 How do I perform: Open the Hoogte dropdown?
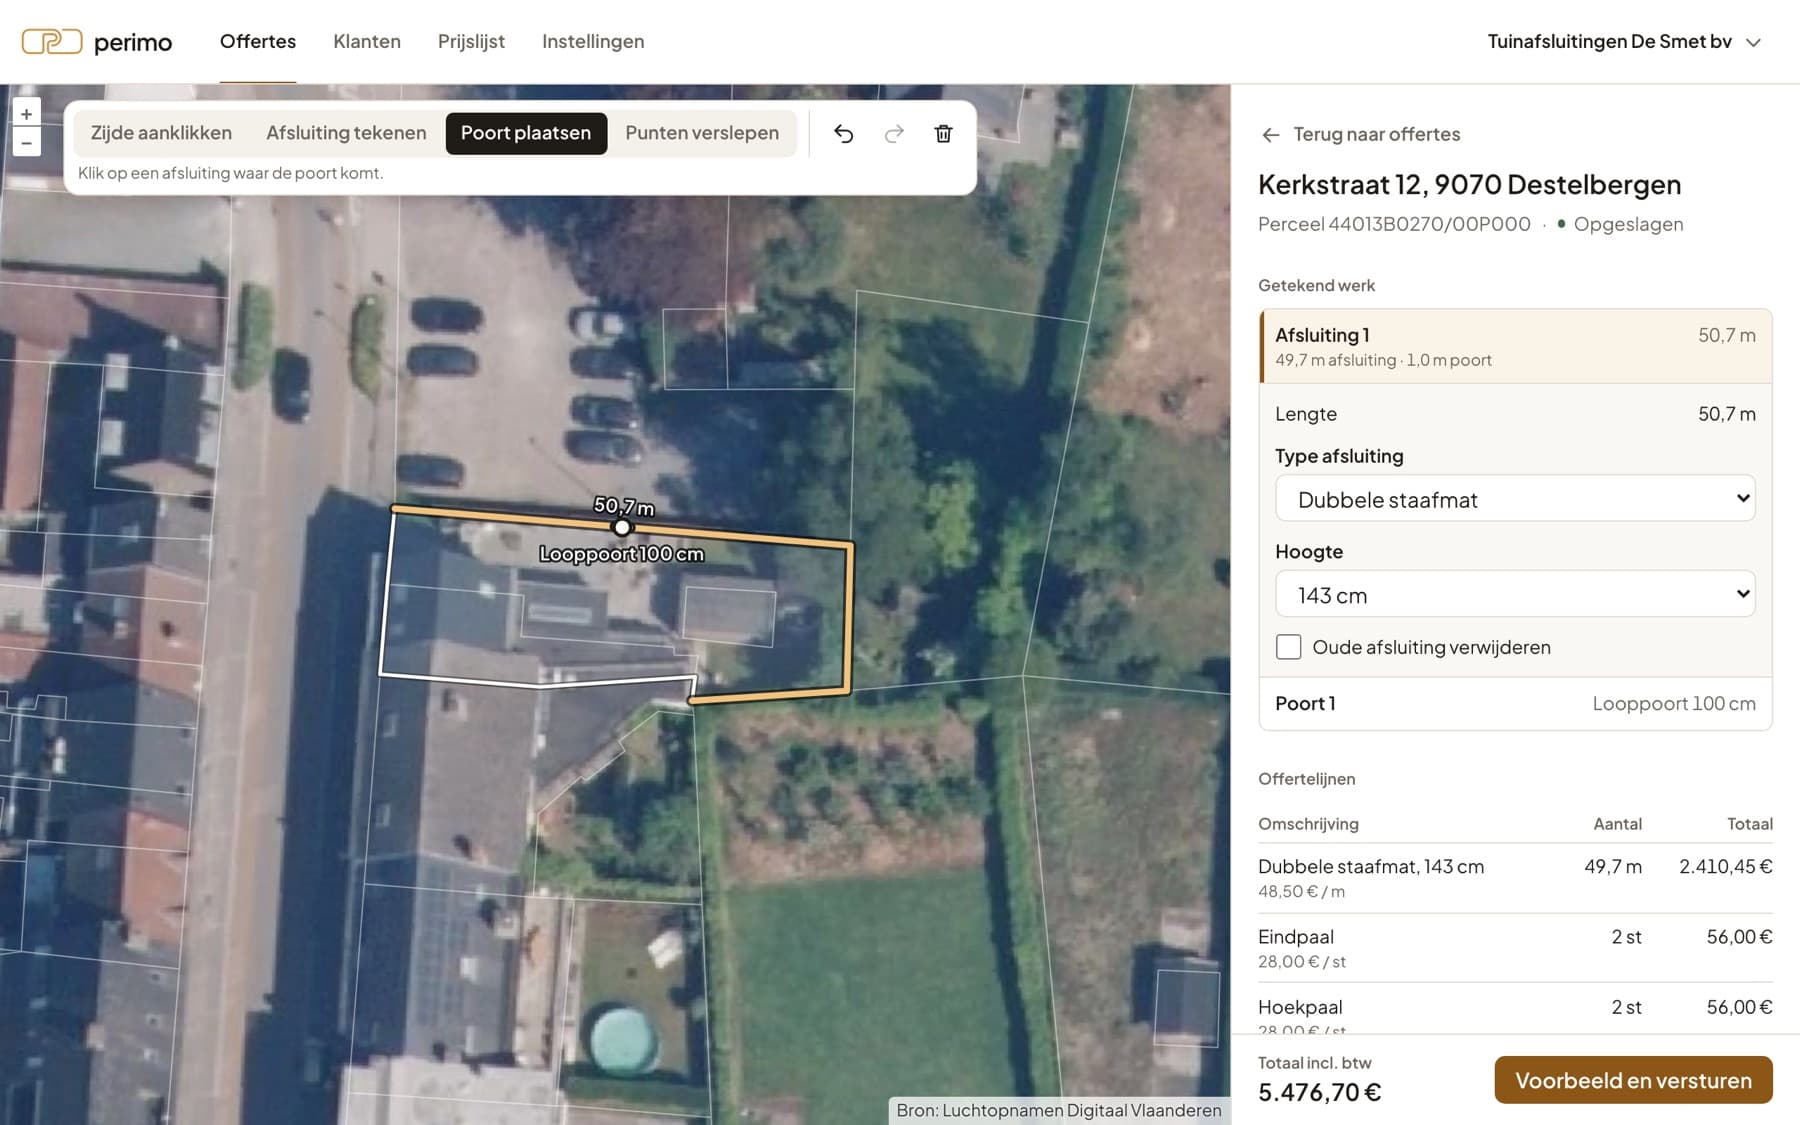tap(1515, 594)
